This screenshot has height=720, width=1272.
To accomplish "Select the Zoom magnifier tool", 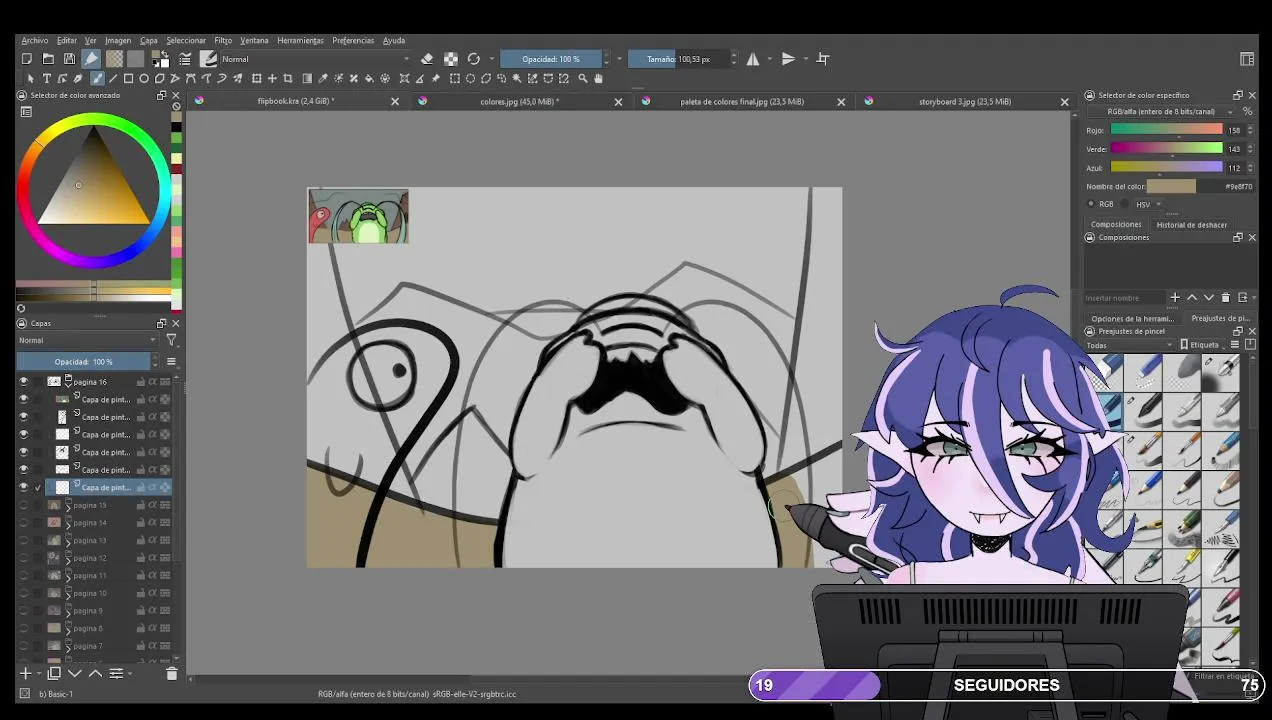I will point(583,78).
